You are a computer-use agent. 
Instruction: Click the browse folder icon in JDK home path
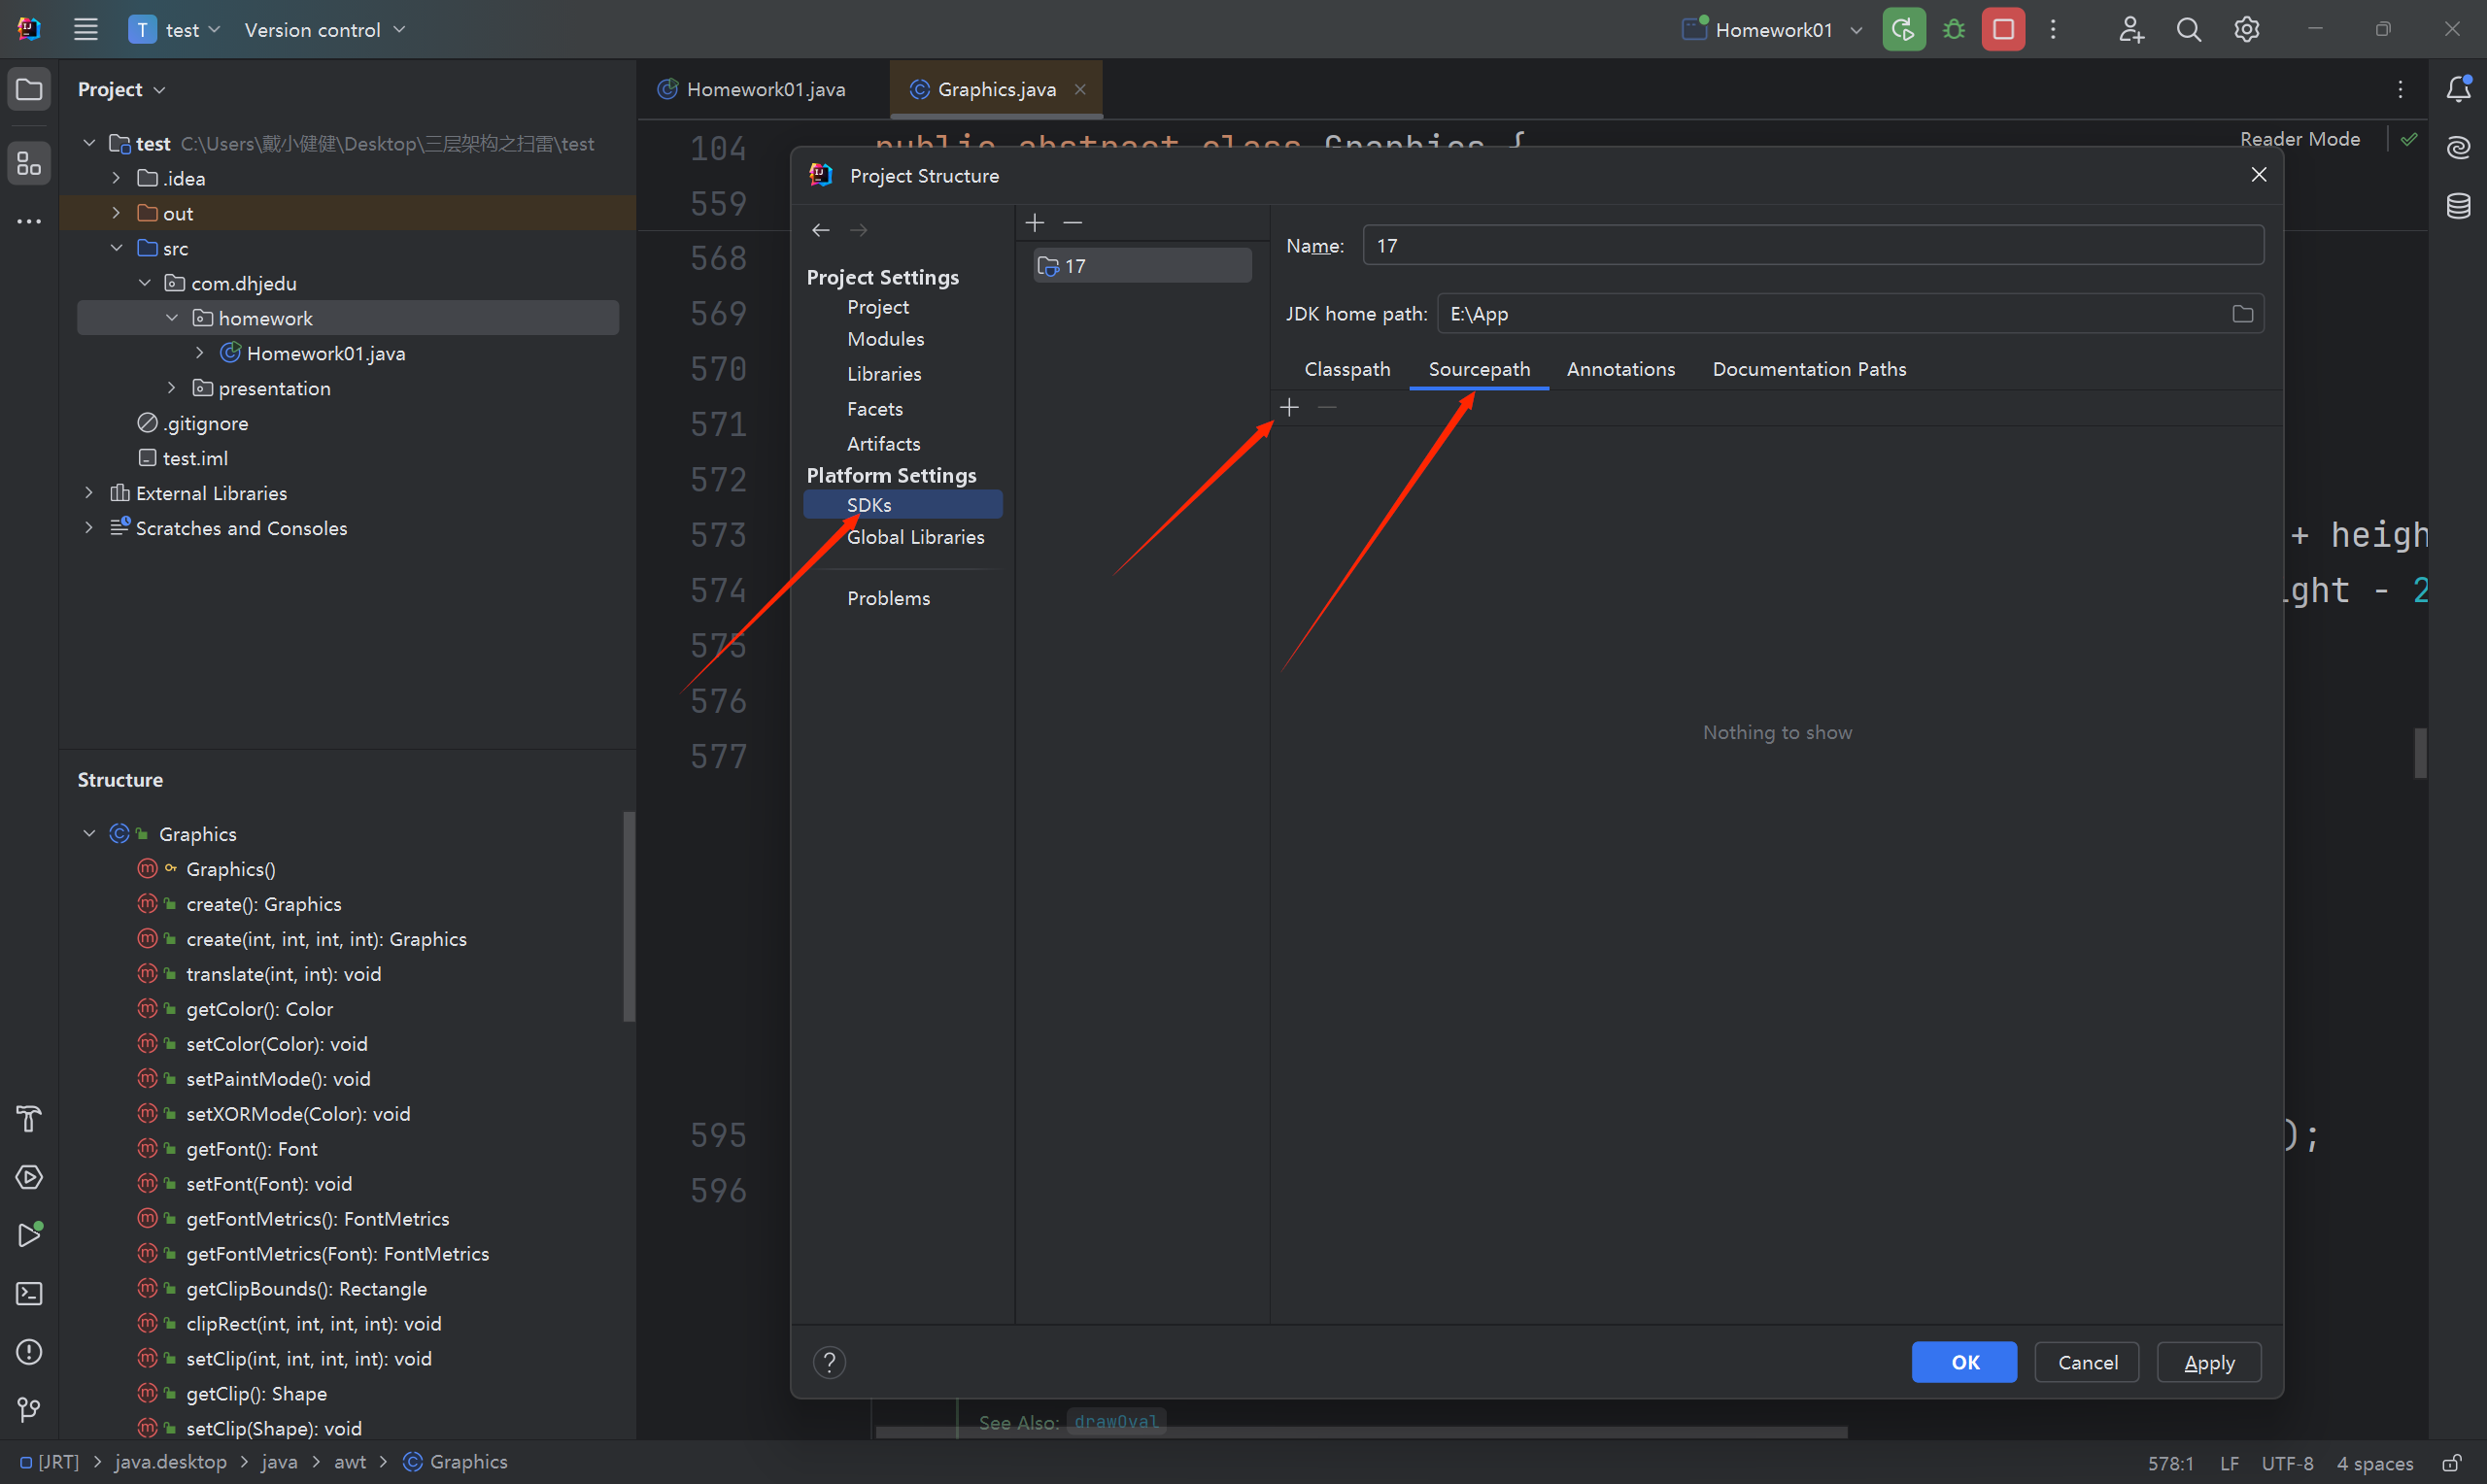pos(2242,314)
